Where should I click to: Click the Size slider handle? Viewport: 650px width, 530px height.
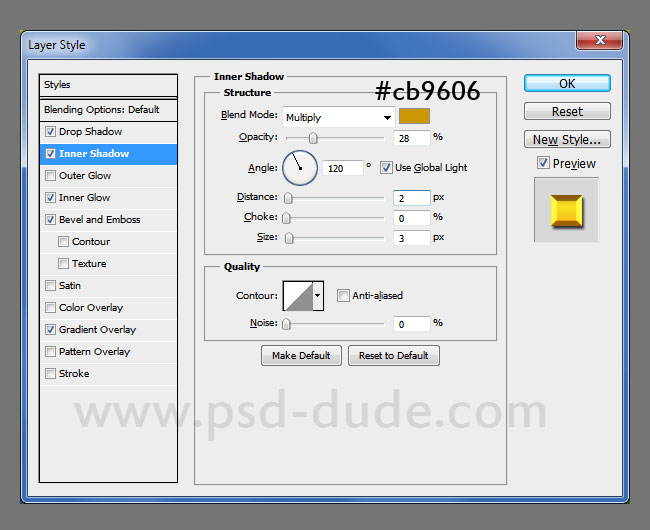coord(289,238)
